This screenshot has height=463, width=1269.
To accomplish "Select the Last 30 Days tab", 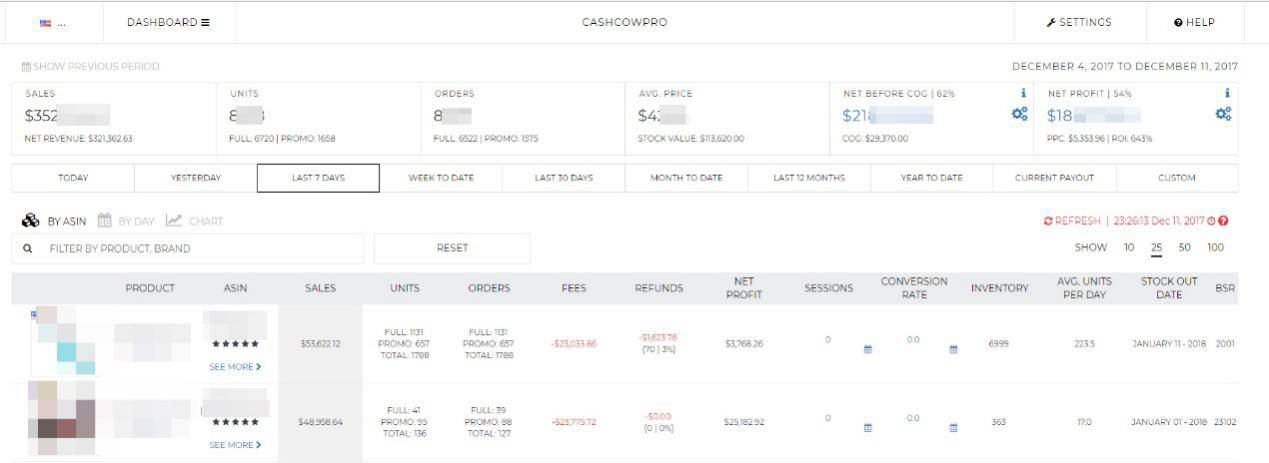I will pos(564,178).
